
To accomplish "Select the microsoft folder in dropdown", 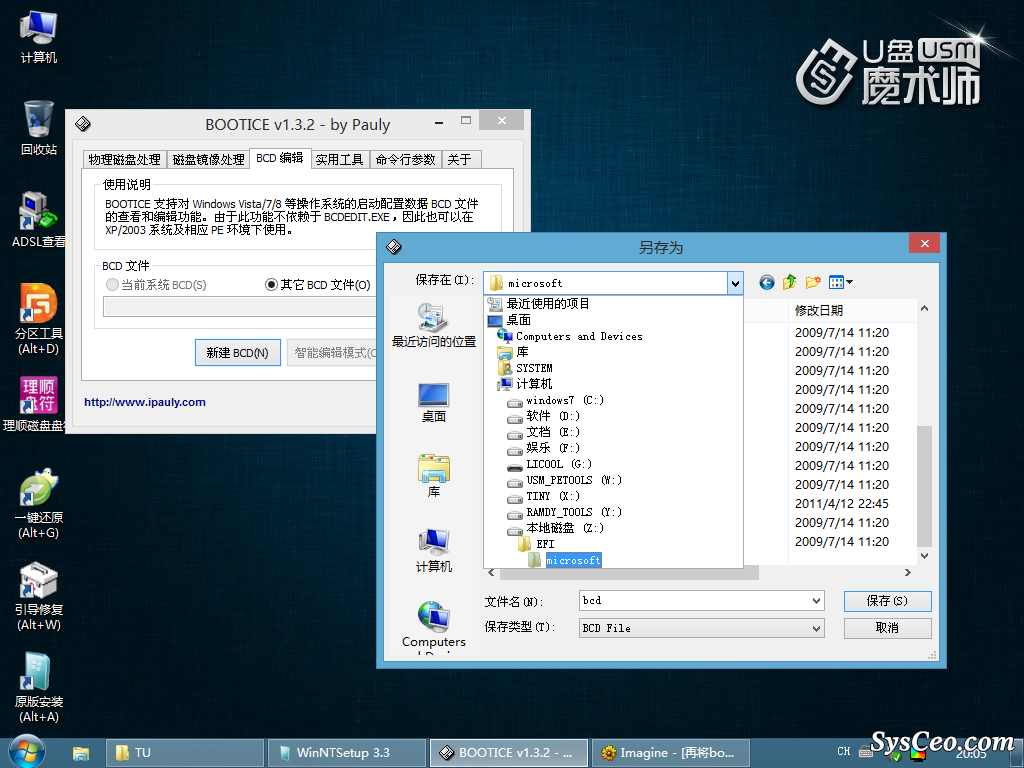I will 565,560.
